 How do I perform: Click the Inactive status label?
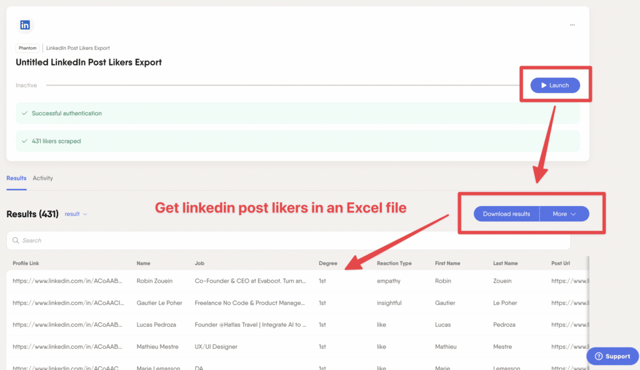pyautogui.click(x=26, y=85)
